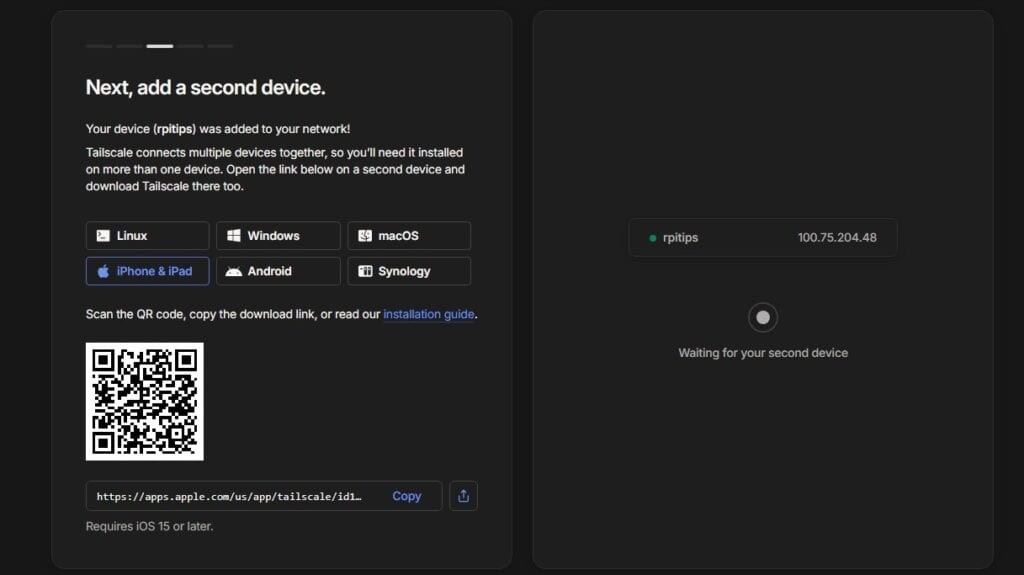Viewport: 1024px width, 575px height.
Task: Select the Android platform button
Action: [278, 271]
